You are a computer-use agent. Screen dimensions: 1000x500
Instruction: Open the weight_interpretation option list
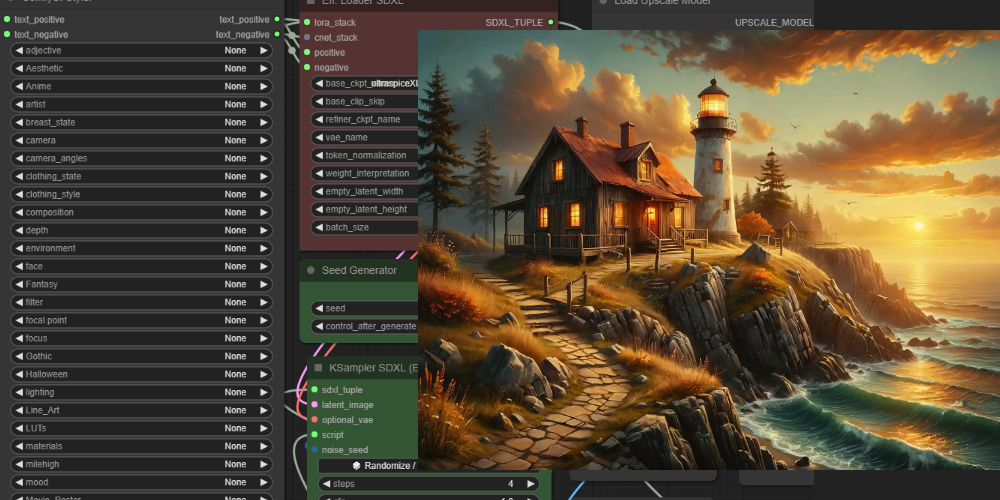click(x=365, y=173)
